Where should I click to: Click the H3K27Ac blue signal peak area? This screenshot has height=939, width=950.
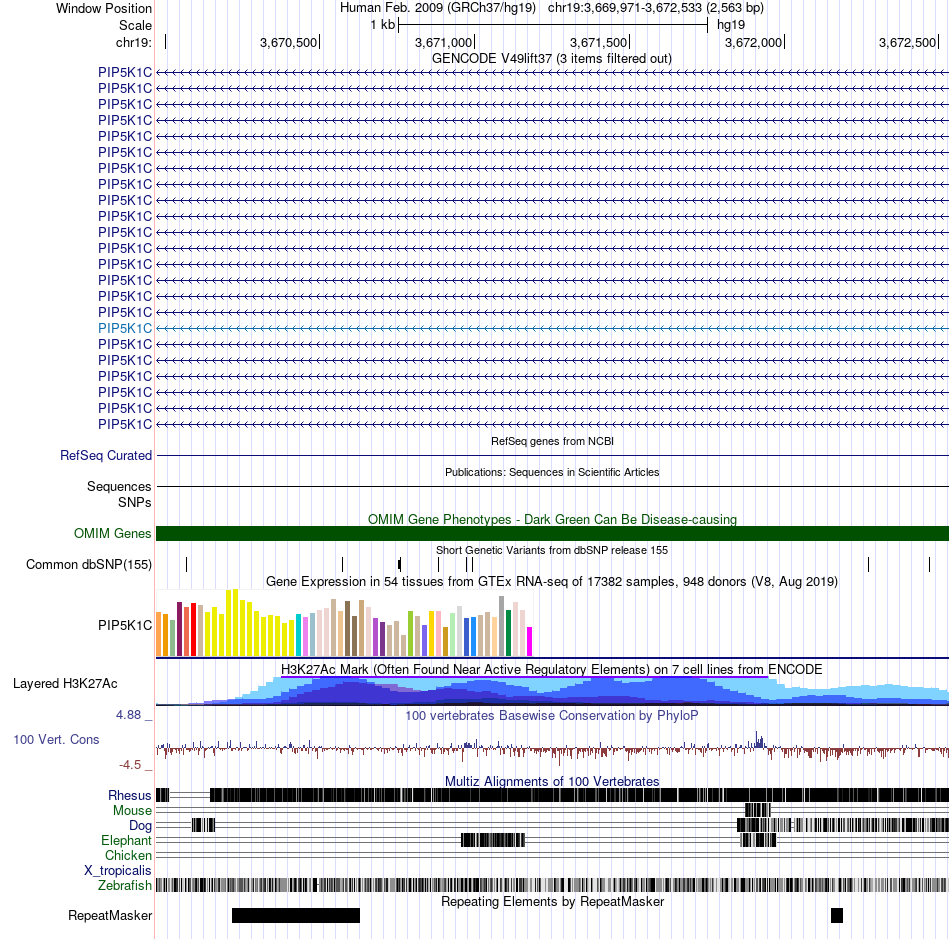(x=553, y=691)
